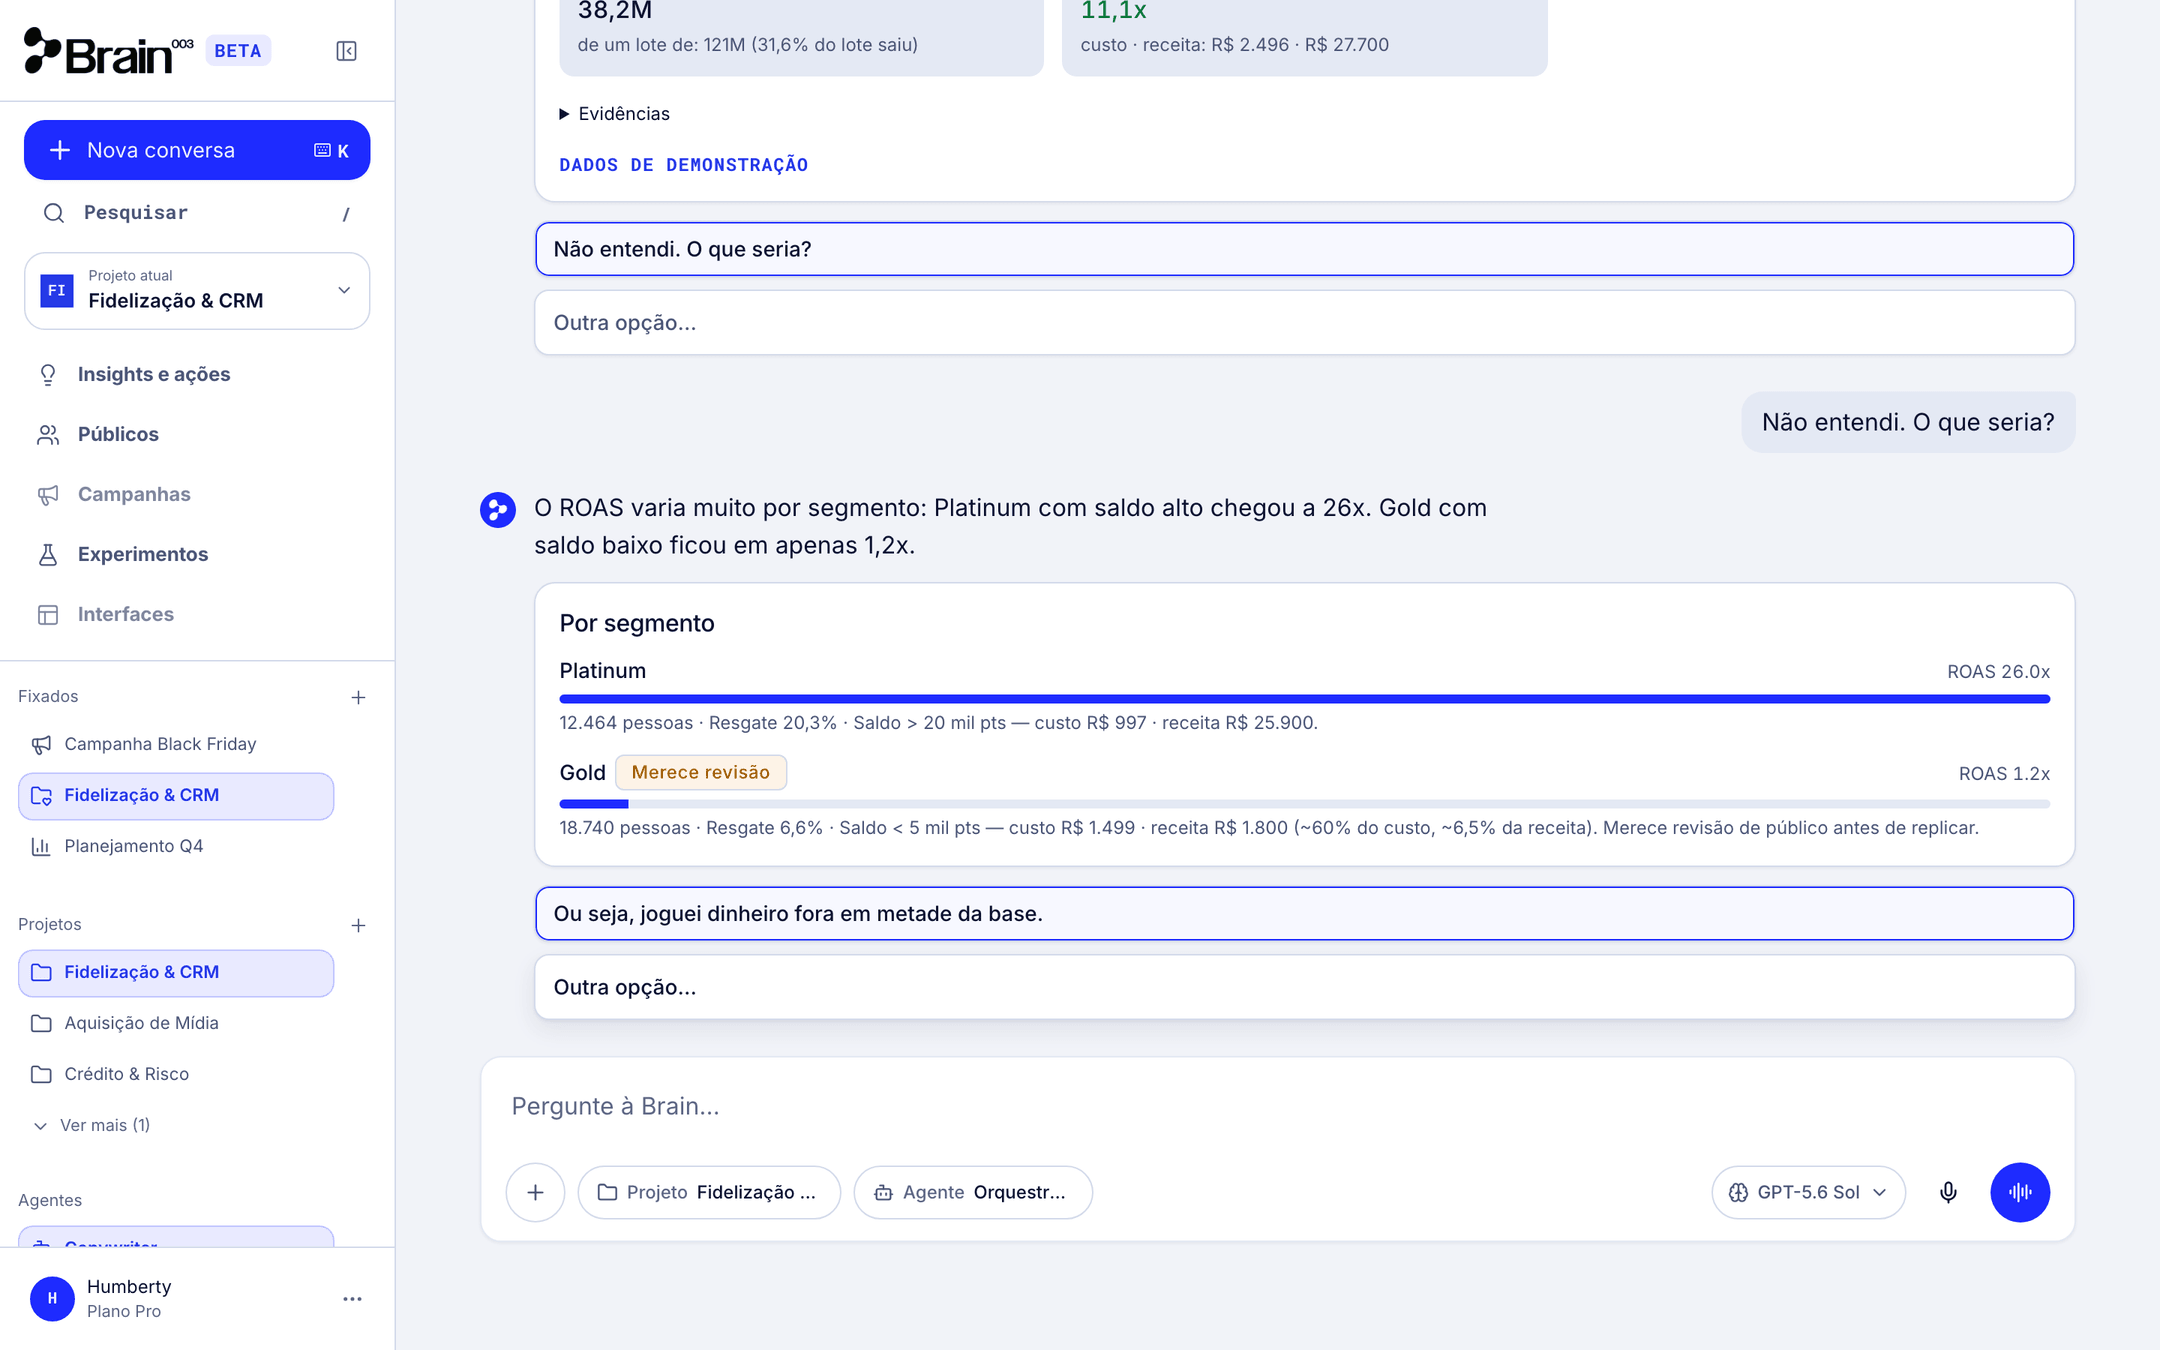The height and width of the screenshot is (1350, 2160).
Task: Click the Gold ROAS progress bar
Action: pos(1304,803)
